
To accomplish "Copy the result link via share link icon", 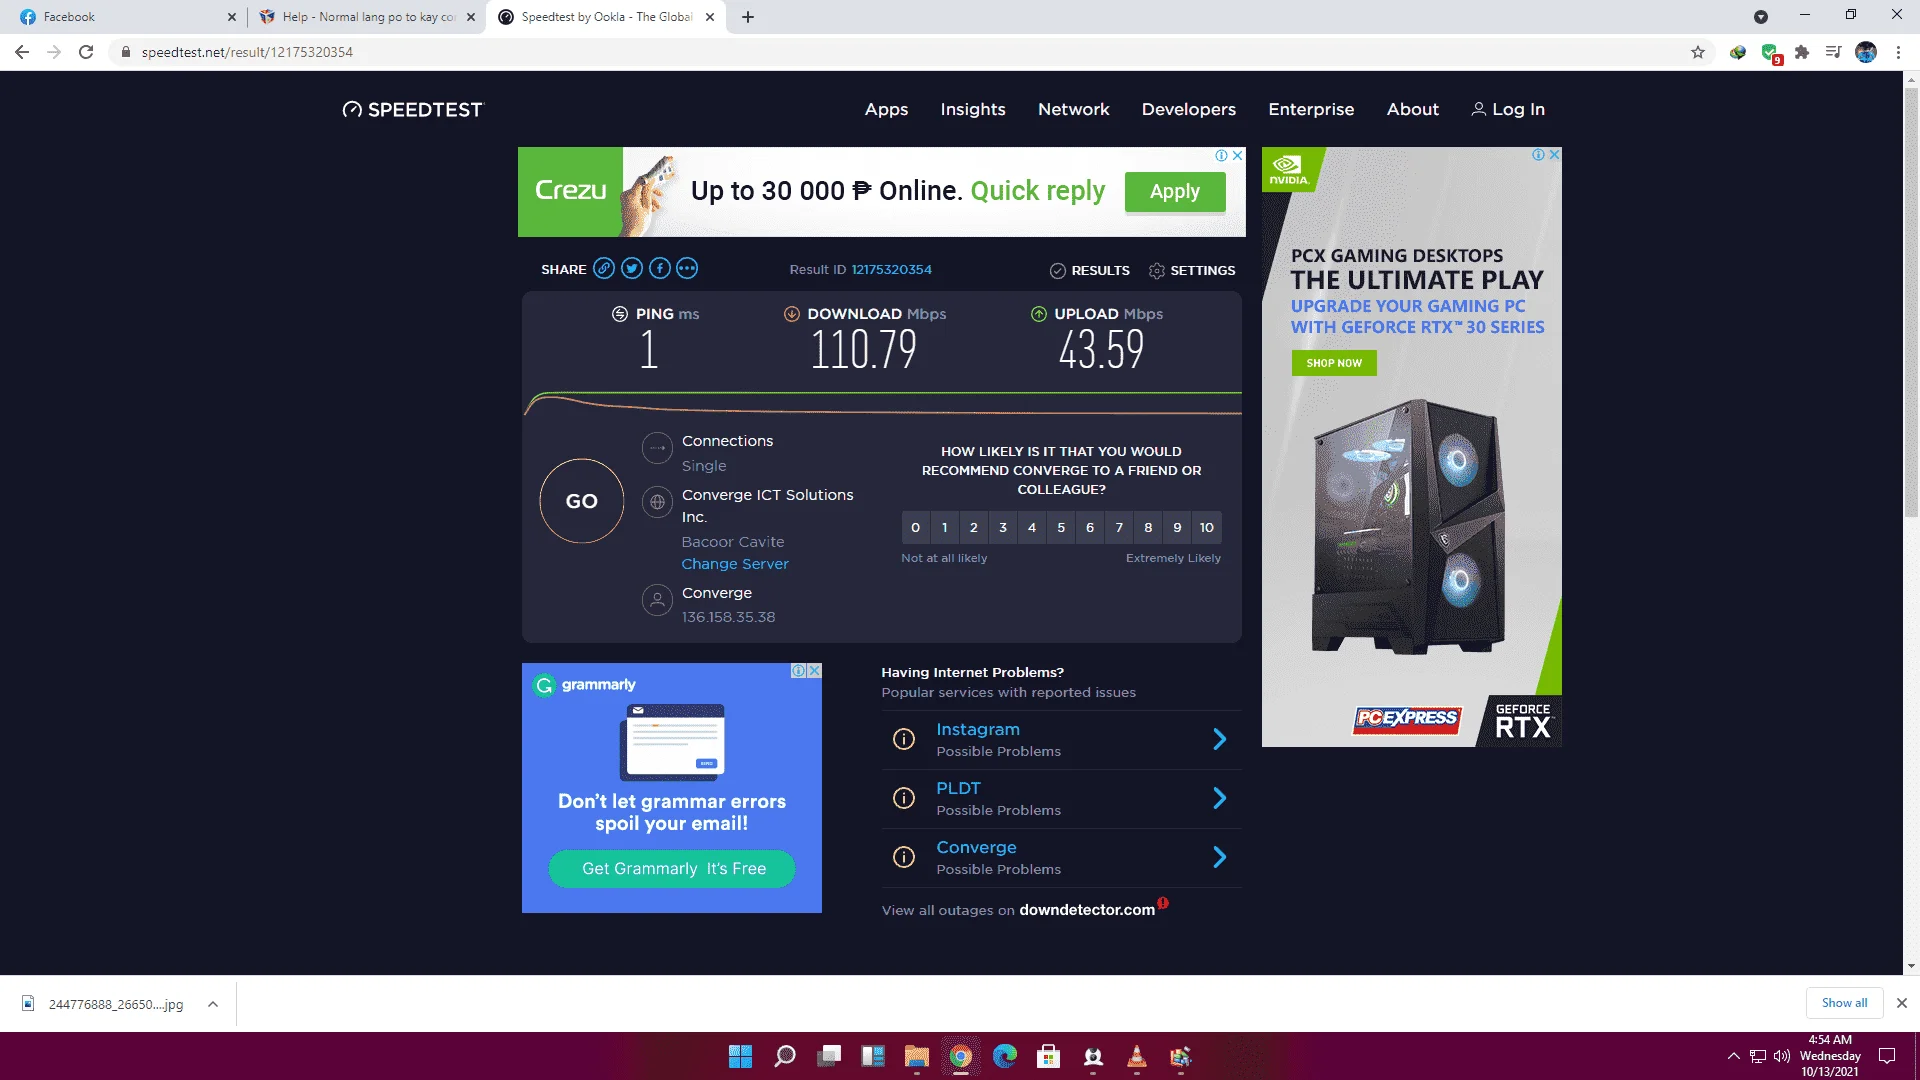I will pyautogui.click(x=603, y=268).
